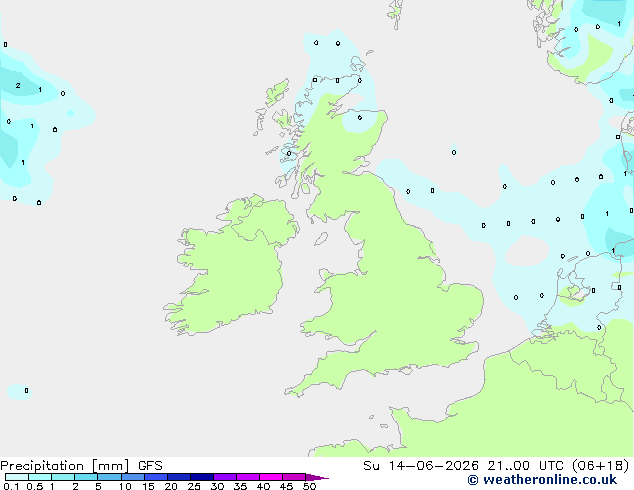Click the 0.1–0.5 mm palest cyan legend swatch
This screenshot has height=490, width=634.
coord(17,477)
